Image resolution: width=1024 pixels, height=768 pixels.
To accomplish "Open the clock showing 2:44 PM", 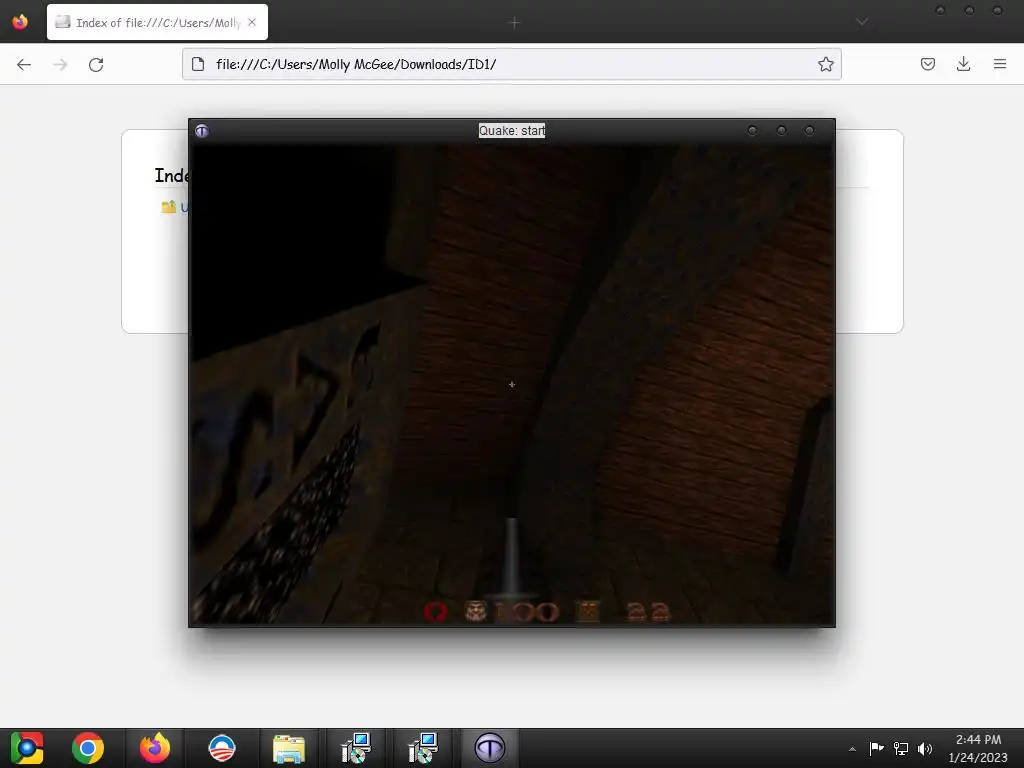I will (x=978, y=748).
